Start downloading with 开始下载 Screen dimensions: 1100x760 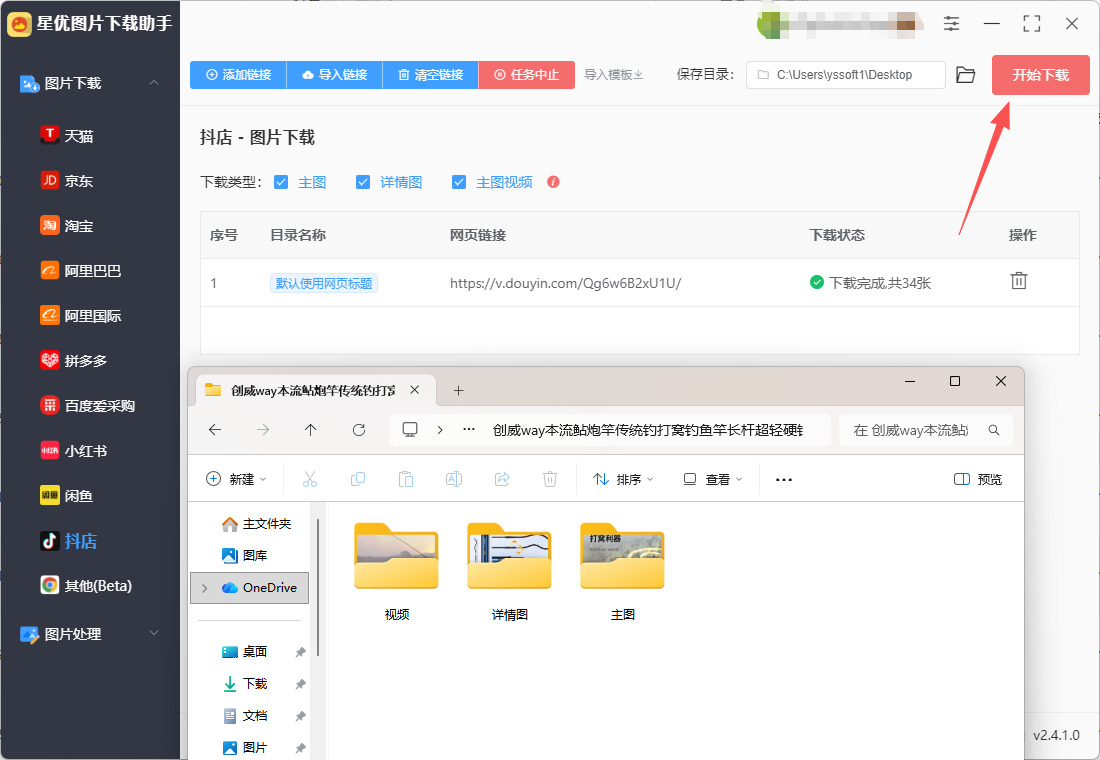pos(1040,74)
